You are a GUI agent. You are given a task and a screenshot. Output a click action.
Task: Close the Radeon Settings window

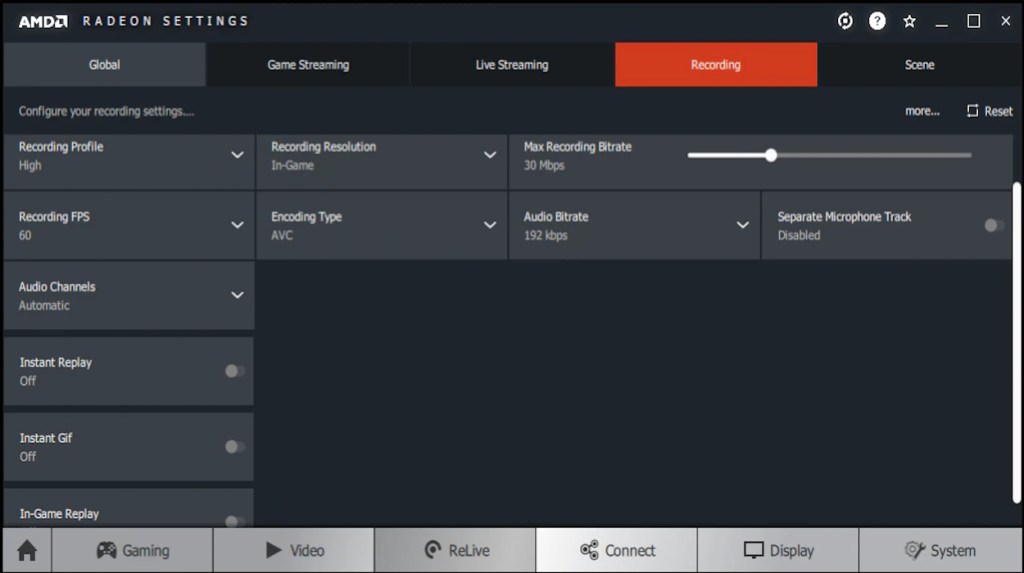(1006, 21)
